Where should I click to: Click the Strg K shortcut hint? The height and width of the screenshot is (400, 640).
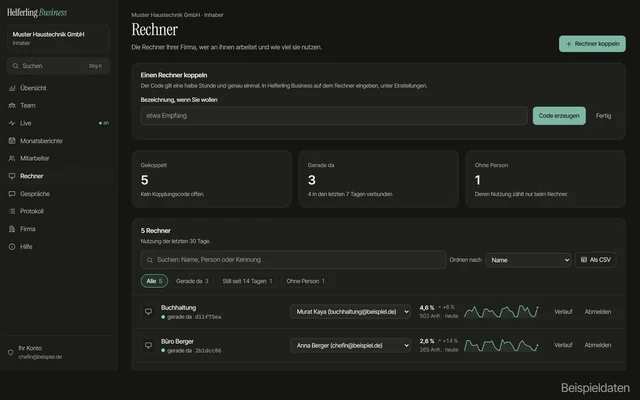click(96, 66)
